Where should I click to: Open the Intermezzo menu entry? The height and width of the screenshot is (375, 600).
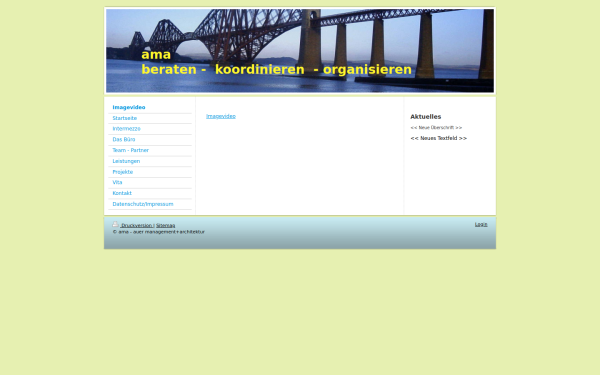150,129
